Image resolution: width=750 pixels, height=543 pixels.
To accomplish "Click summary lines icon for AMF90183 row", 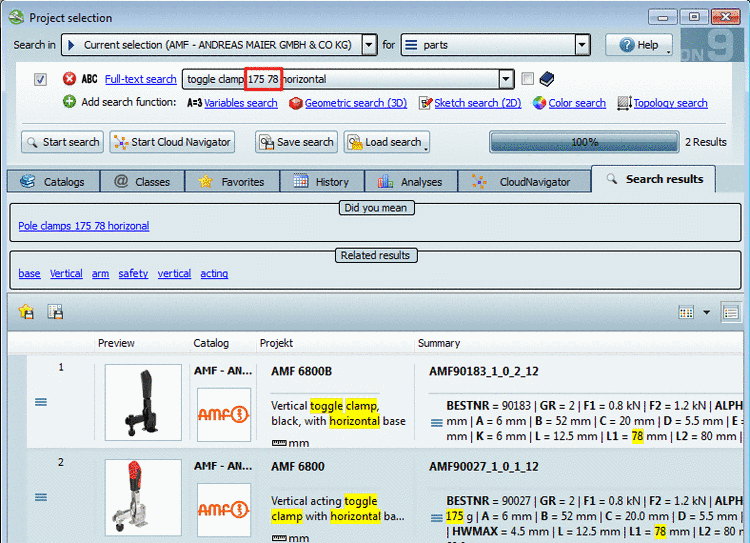I will [x=436, y=422].
